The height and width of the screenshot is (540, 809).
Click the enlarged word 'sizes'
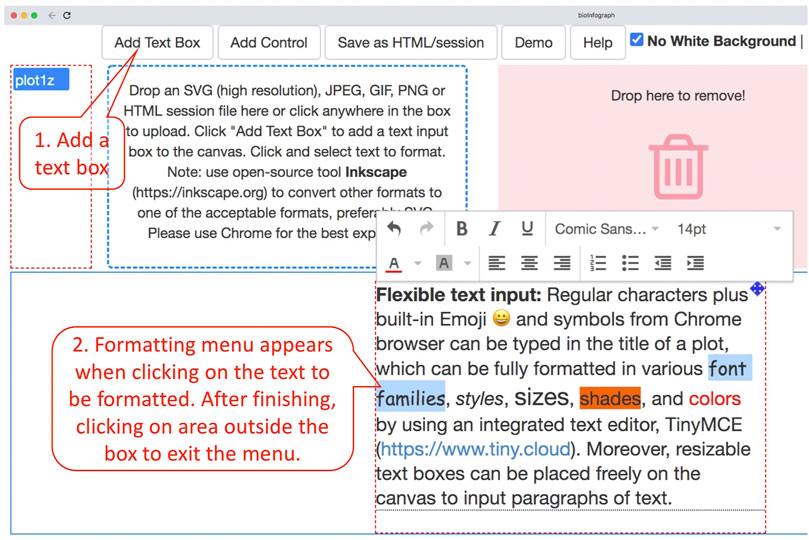(542, 397)
